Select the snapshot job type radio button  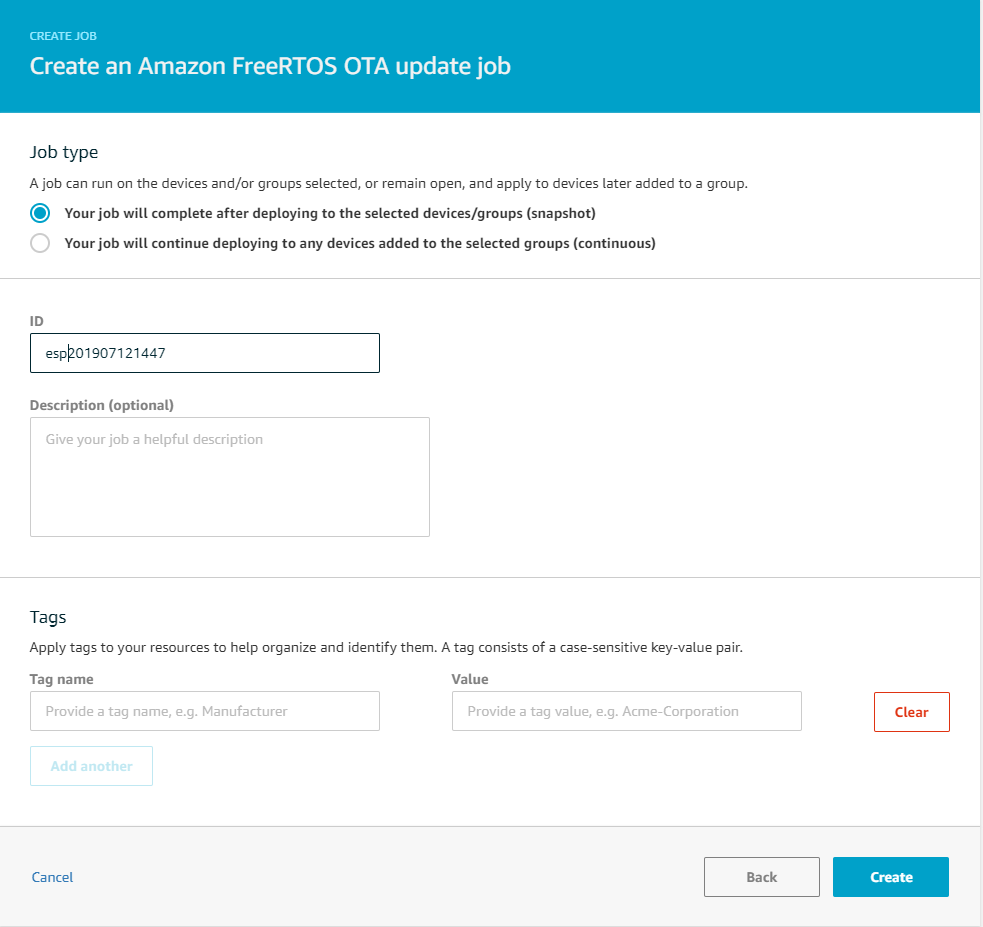40,213
